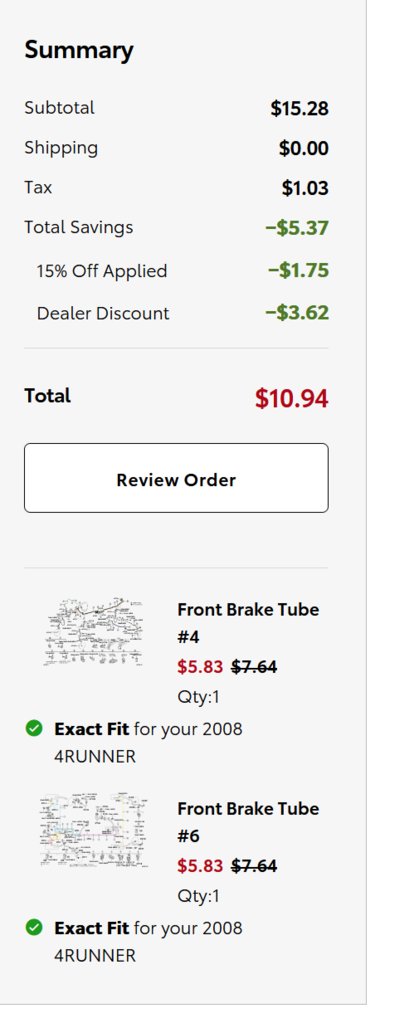The height and width of the screenshot is (1023, 419).
Task: Click Qty:1 under Front Brake Tube #6
Action: click(198, 896)
